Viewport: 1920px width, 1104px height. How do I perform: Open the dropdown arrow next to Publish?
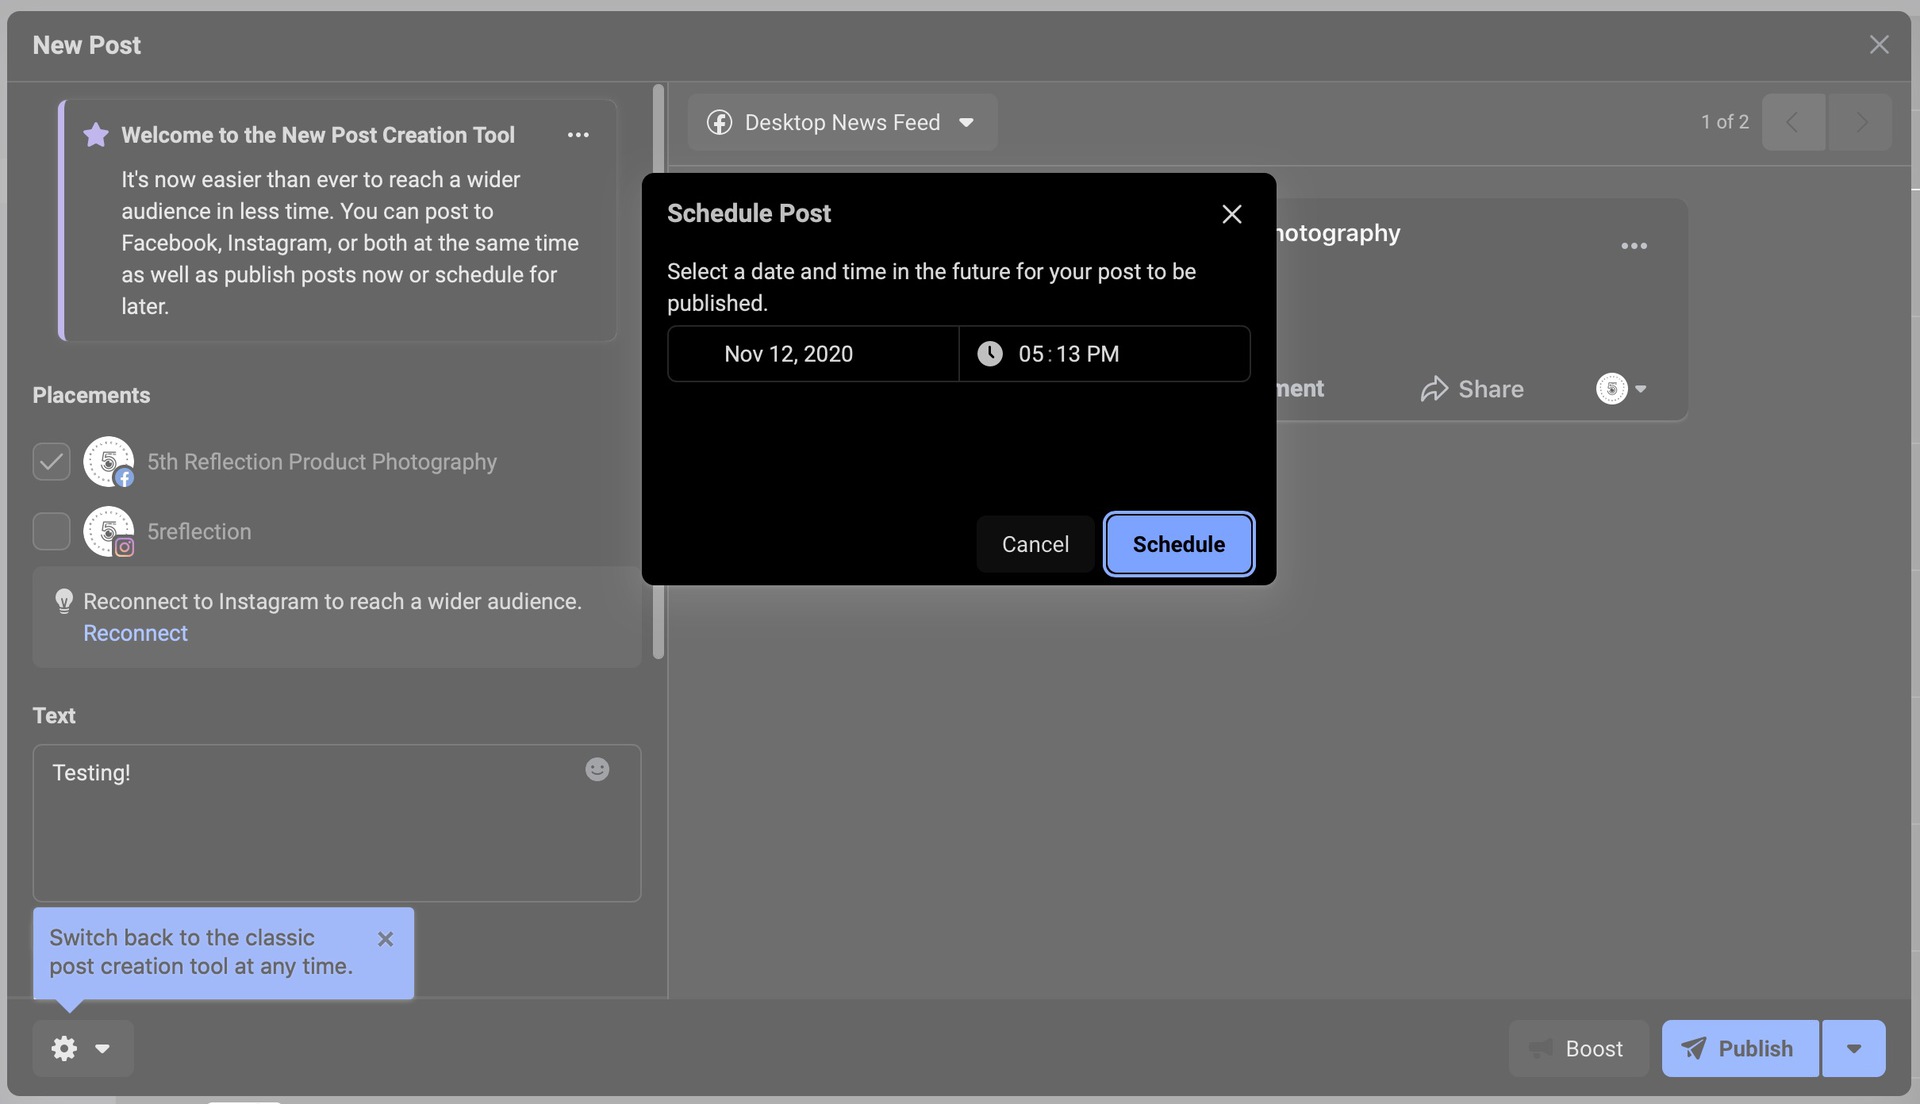(1853, 1049)
